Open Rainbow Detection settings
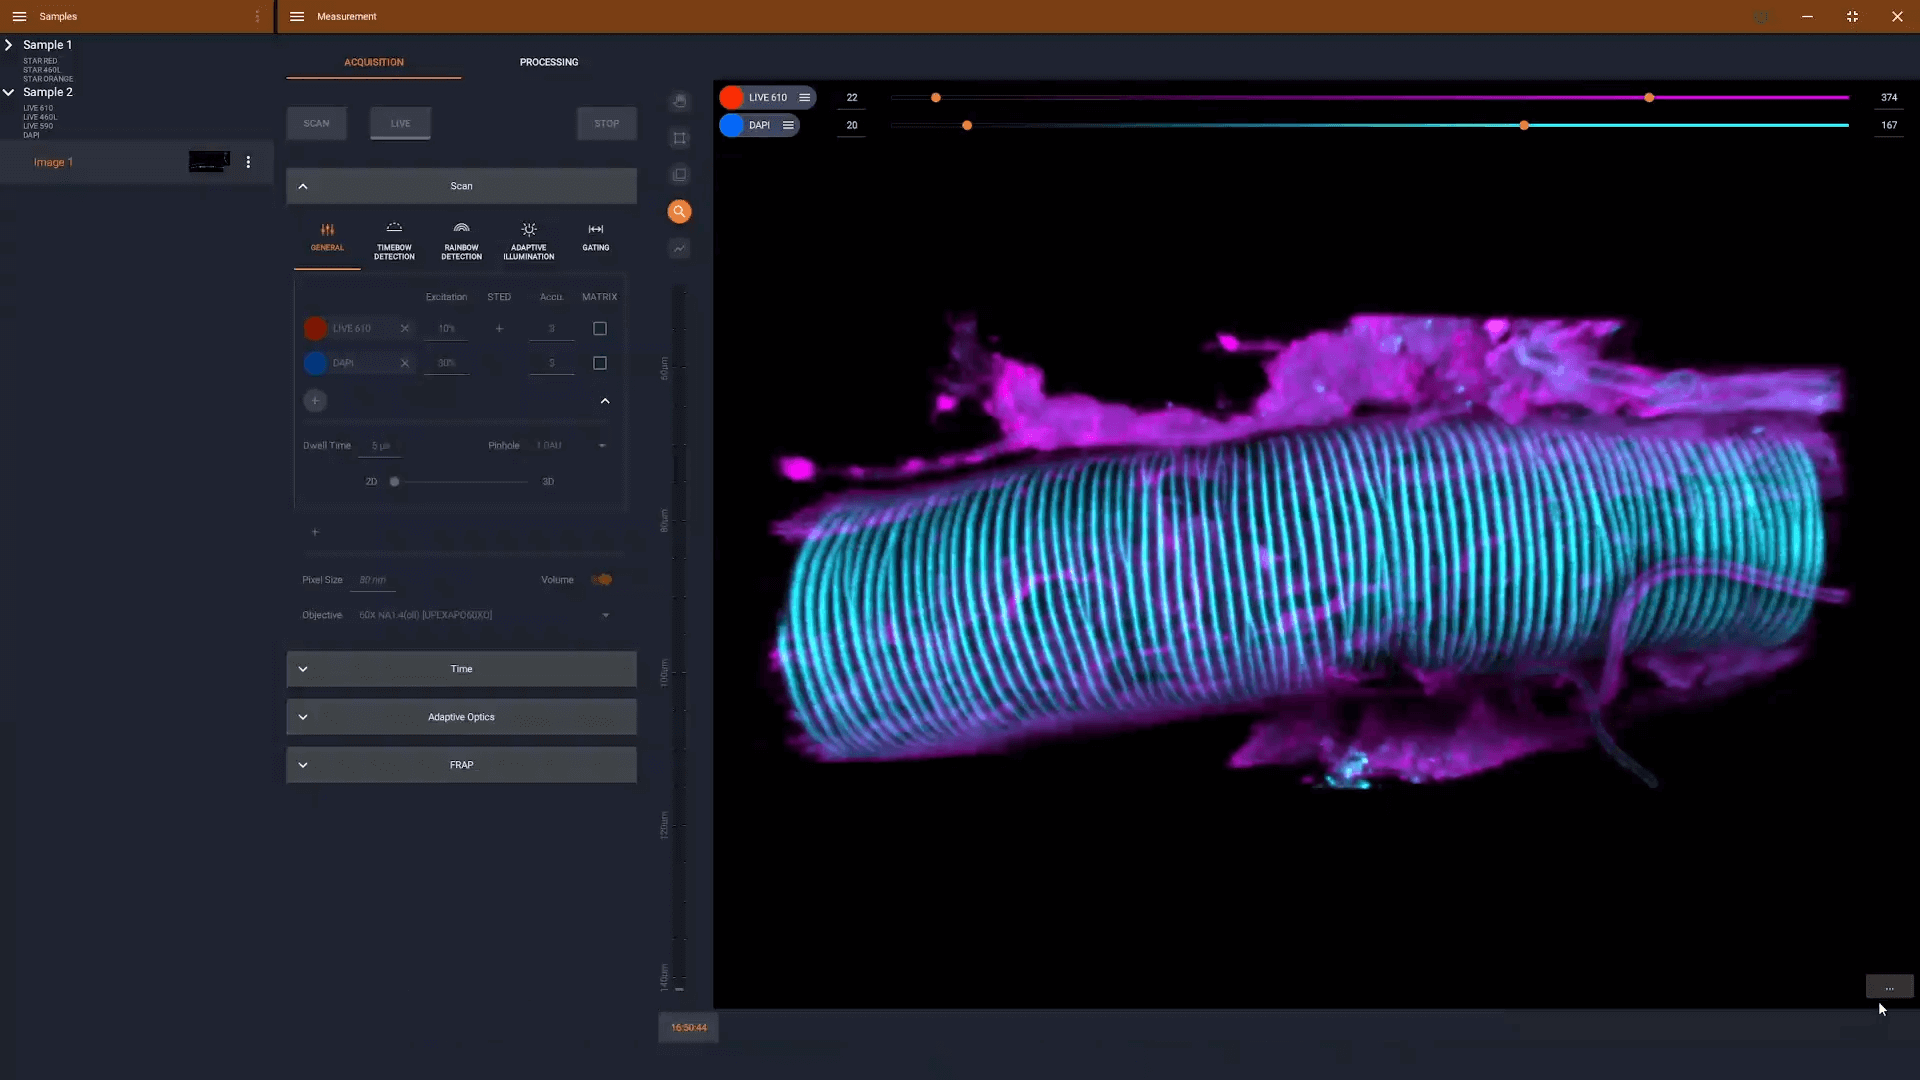 (461, 240)
